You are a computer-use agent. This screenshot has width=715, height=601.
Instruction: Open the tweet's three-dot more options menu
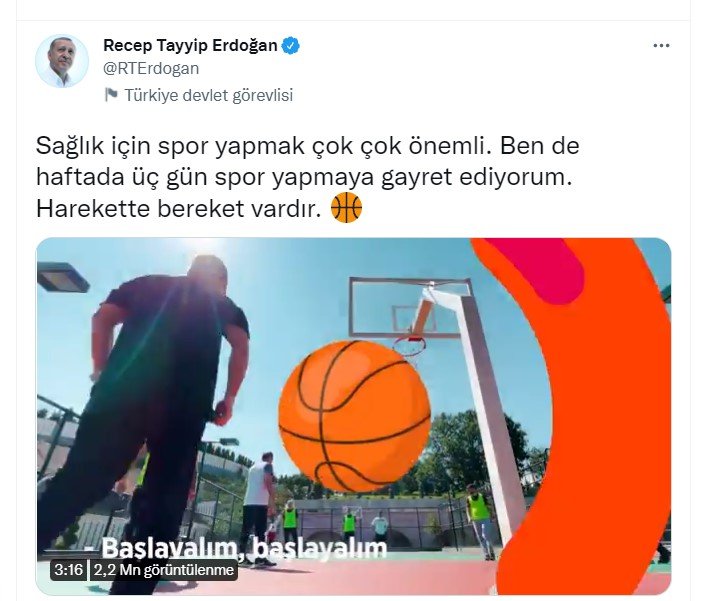(x=661, y=46)
